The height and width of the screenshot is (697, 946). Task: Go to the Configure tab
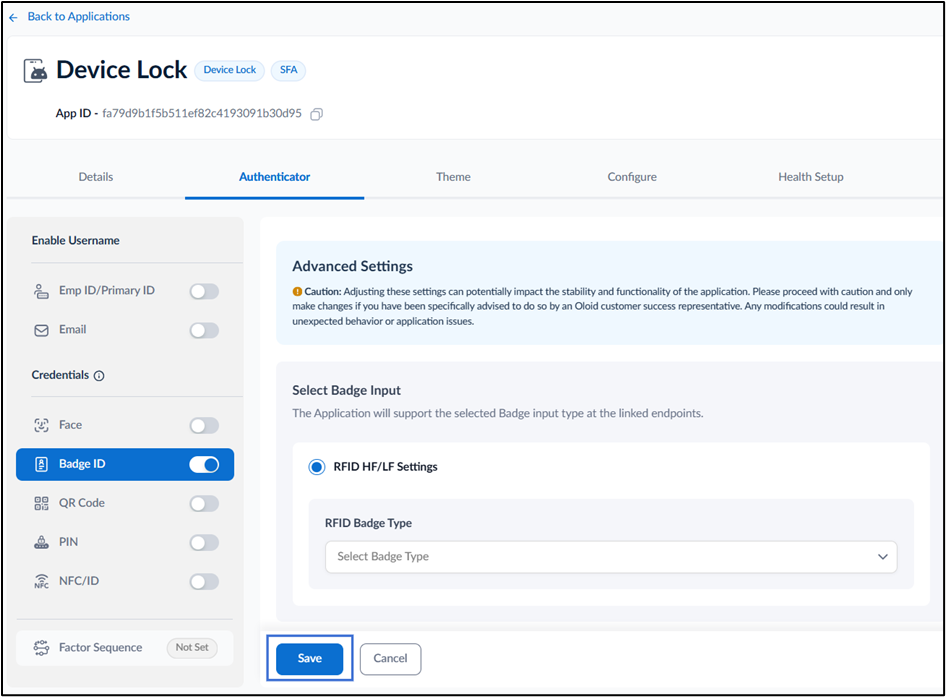632,177
